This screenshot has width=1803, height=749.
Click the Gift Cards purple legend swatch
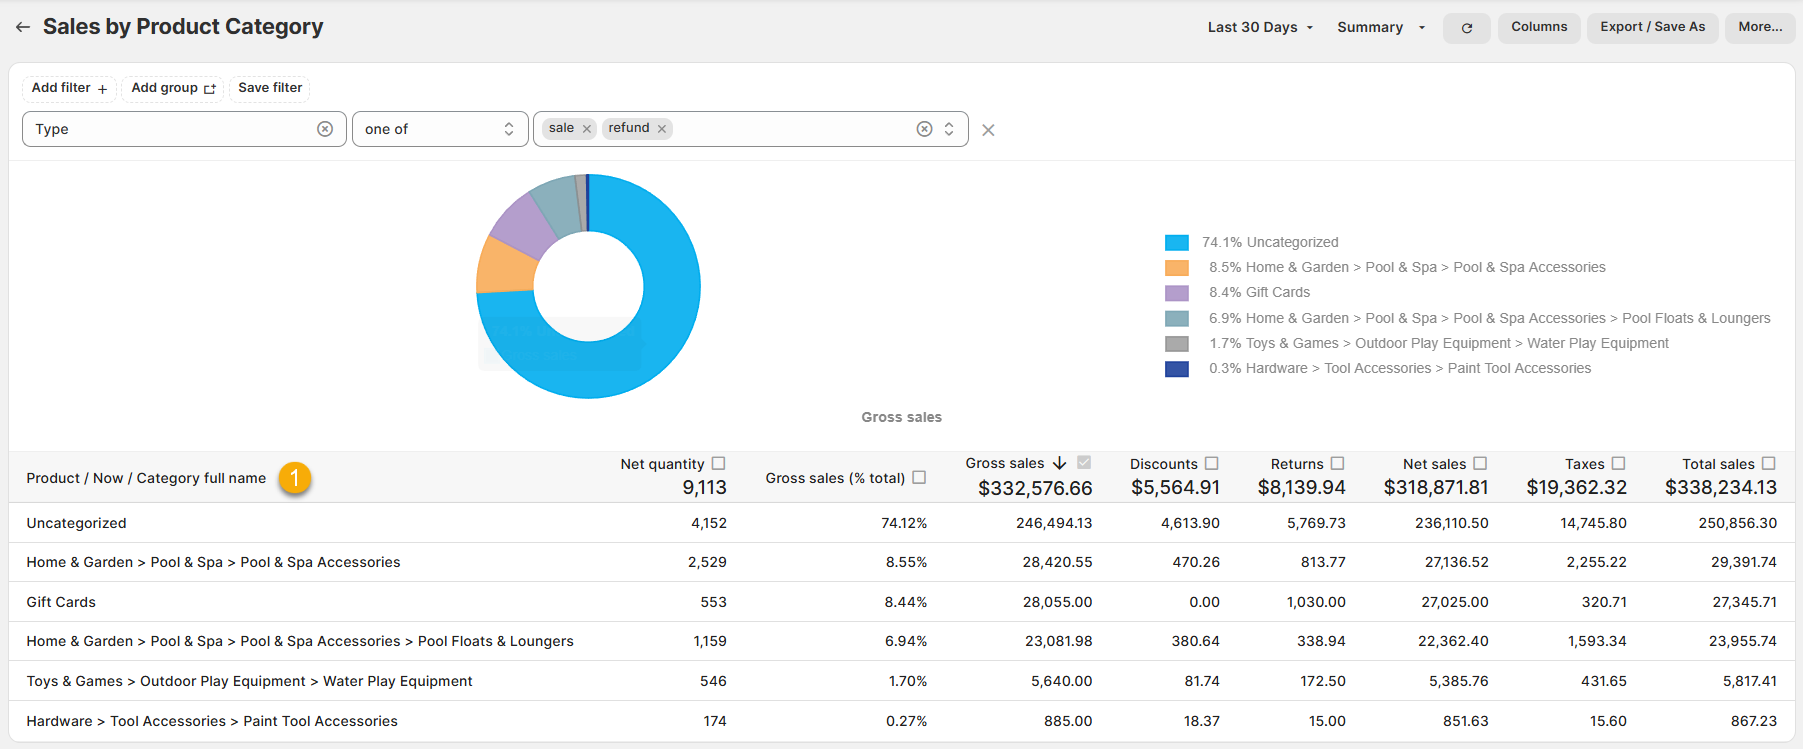(1177, 293)
